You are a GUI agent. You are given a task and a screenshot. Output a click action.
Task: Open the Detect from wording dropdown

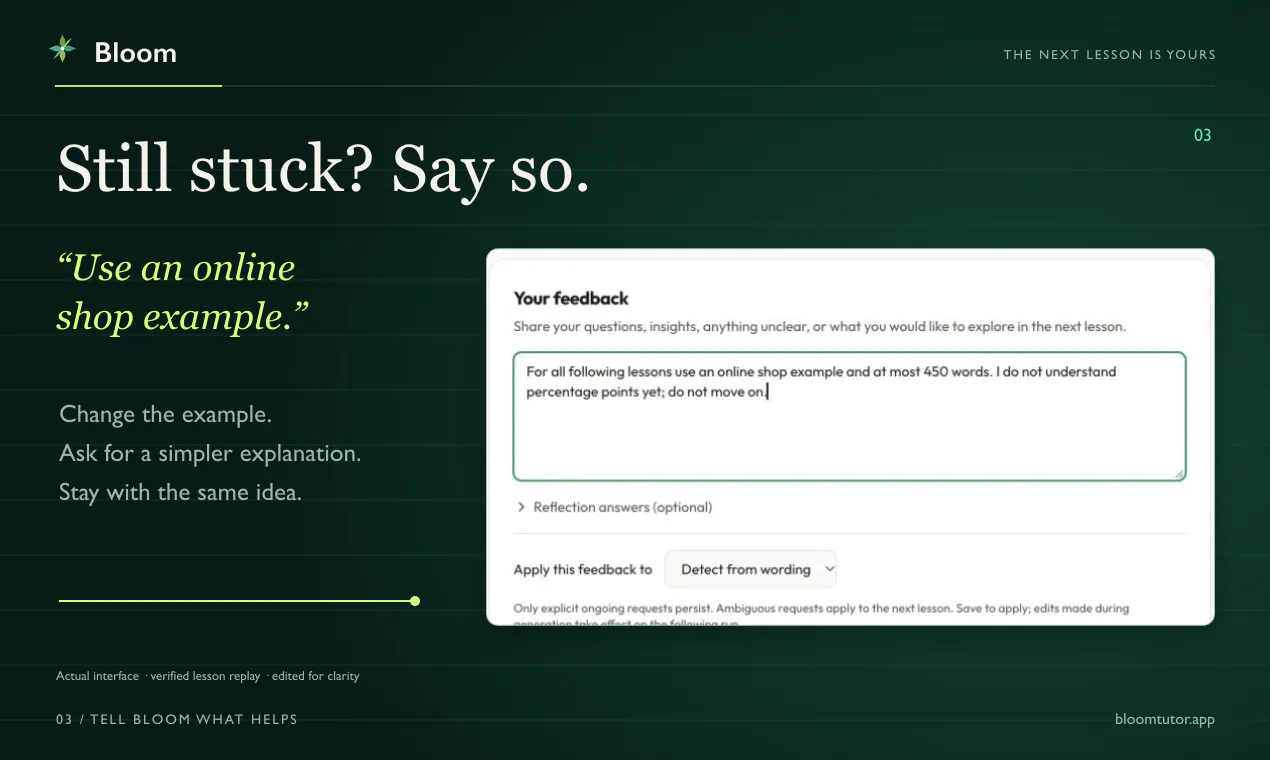click(750, 569)
